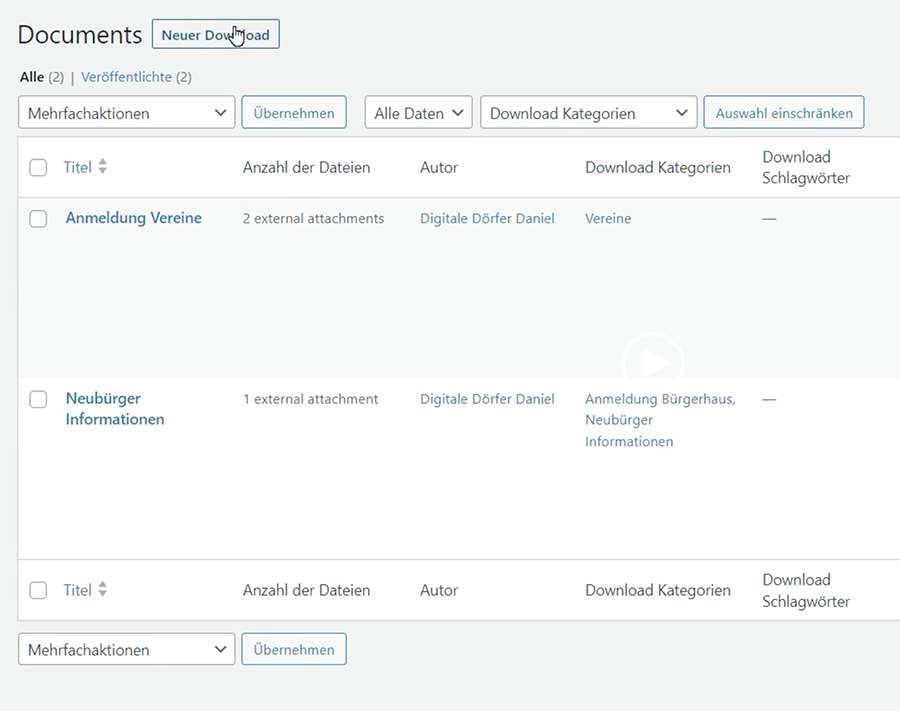The width and height of the screenshot is (900, 711).
Task: Click the Anmeldung Bürgerhaus category link
Action: pyautogui.click(x=659, y=399)
